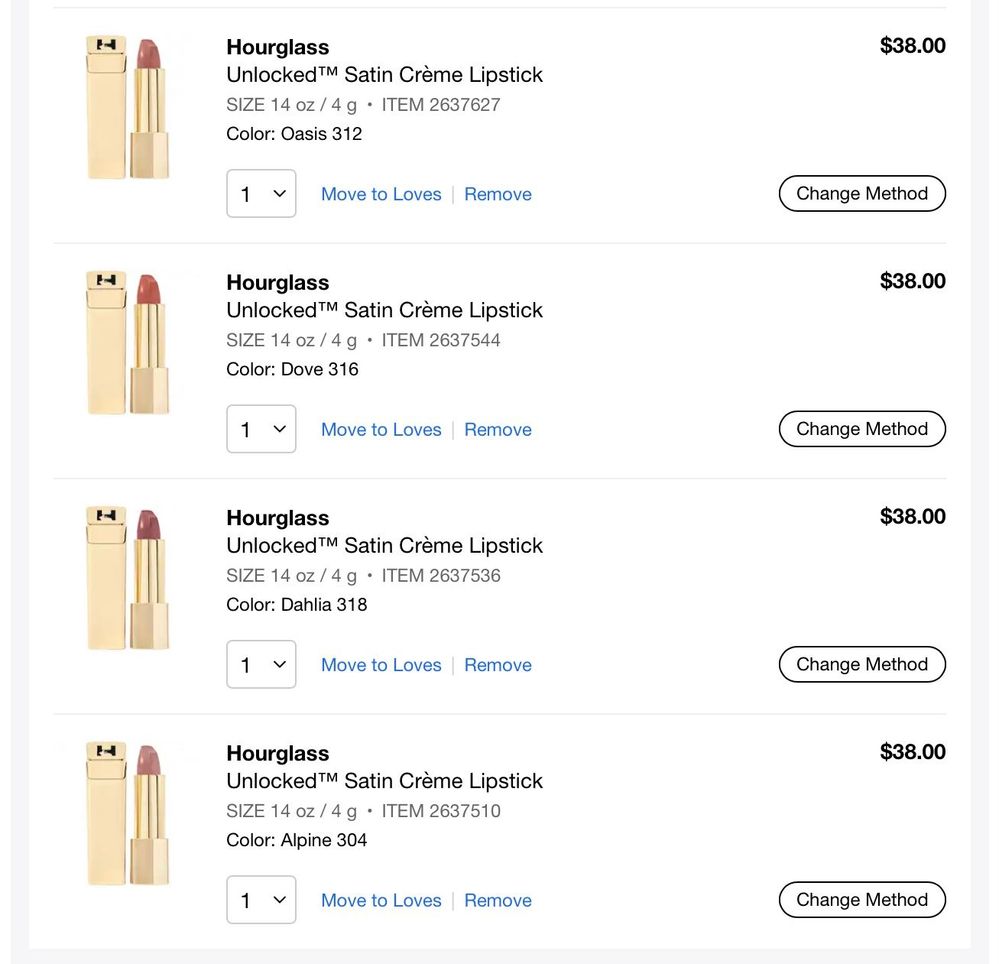The image size is (999, 964).
Task: Open quantity dropdown for Dove 316 lipstick
Action: (x=261, y=429)
